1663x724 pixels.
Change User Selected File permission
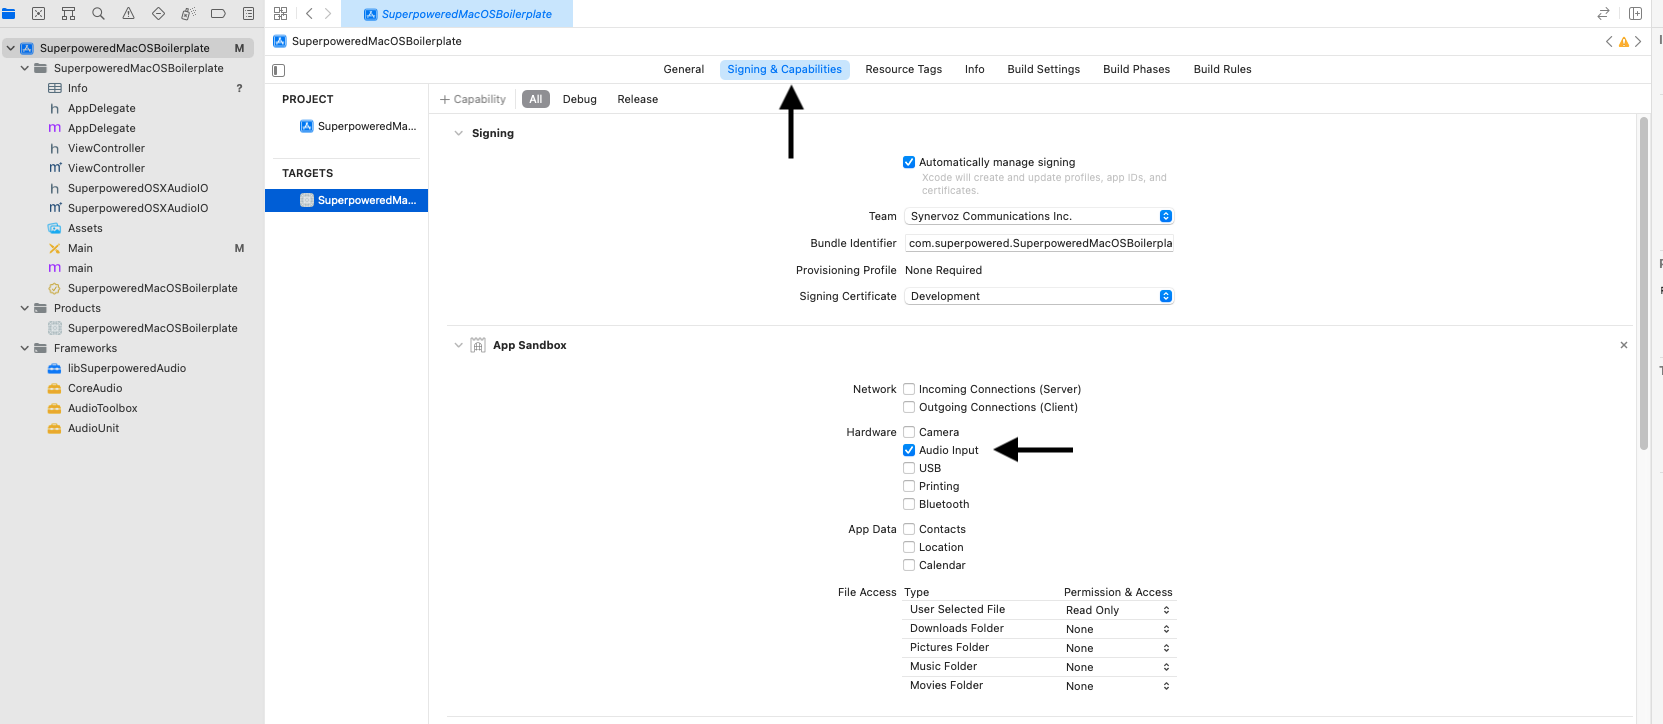1117,610
